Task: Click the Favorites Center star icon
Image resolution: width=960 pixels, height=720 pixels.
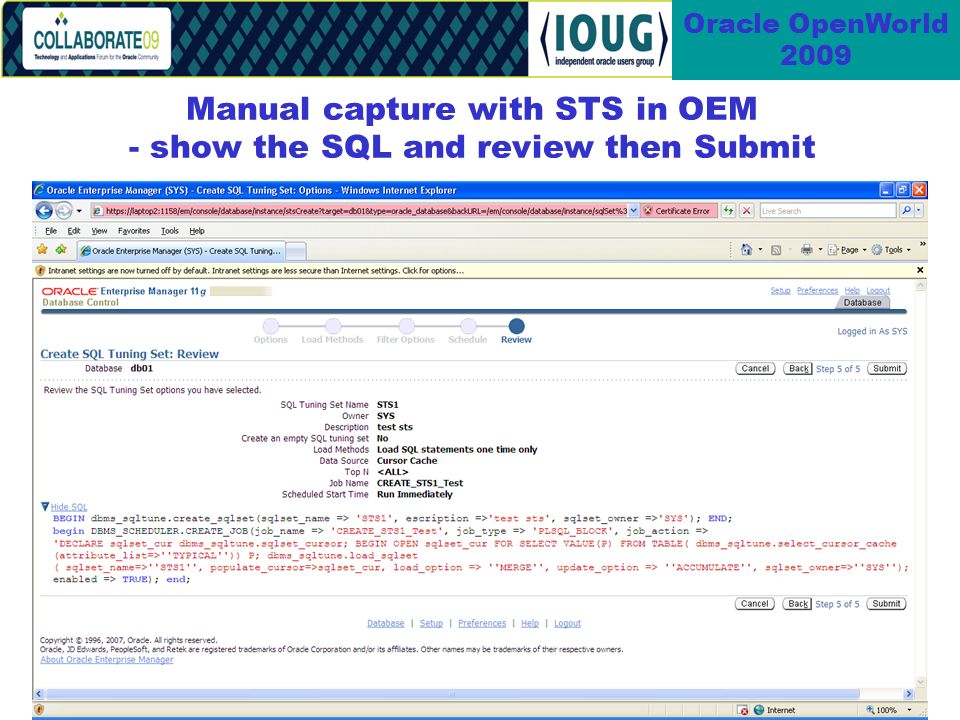Action: [x=42, y=249]
